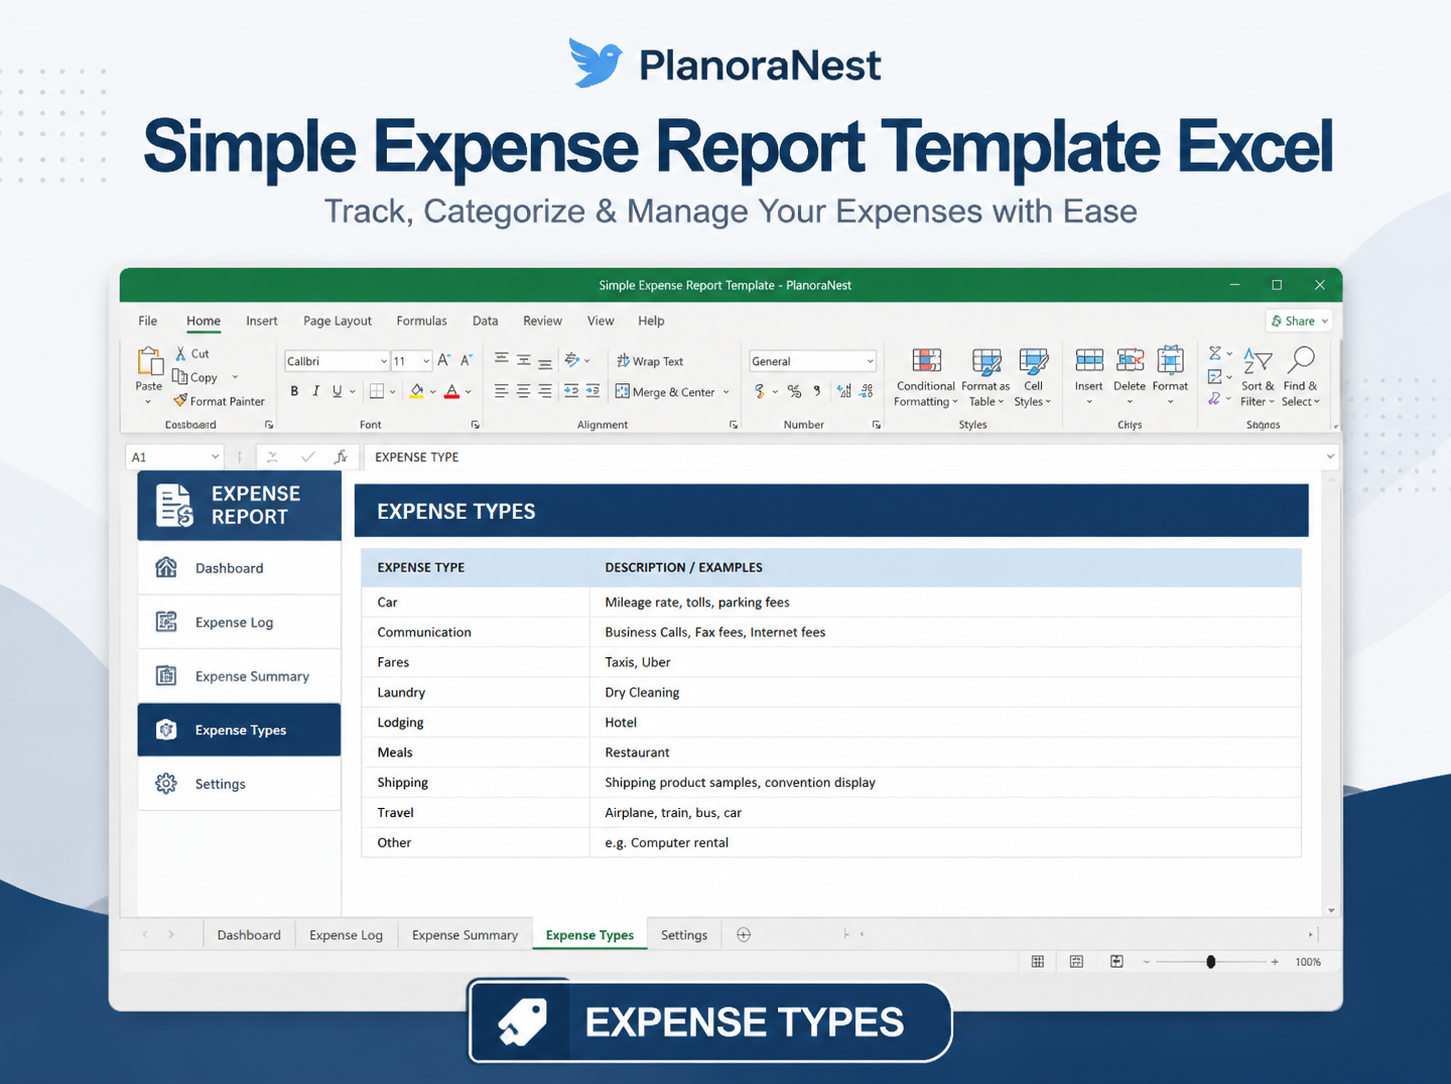Click the Borders icon
This screenshot has height=1084, width=1451.
pyautogui.click(x=377, y=392)
